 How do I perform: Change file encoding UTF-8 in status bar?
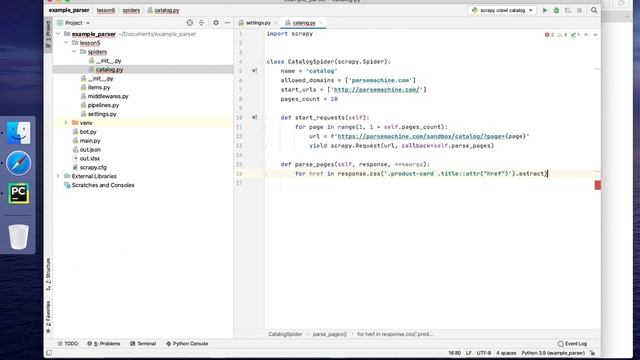[x=484, y=353]
